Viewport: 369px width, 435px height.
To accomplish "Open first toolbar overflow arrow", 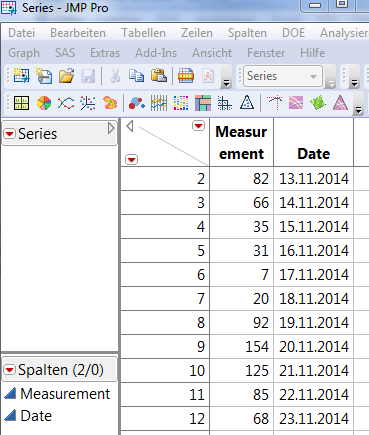I will [x=226, y=83].
